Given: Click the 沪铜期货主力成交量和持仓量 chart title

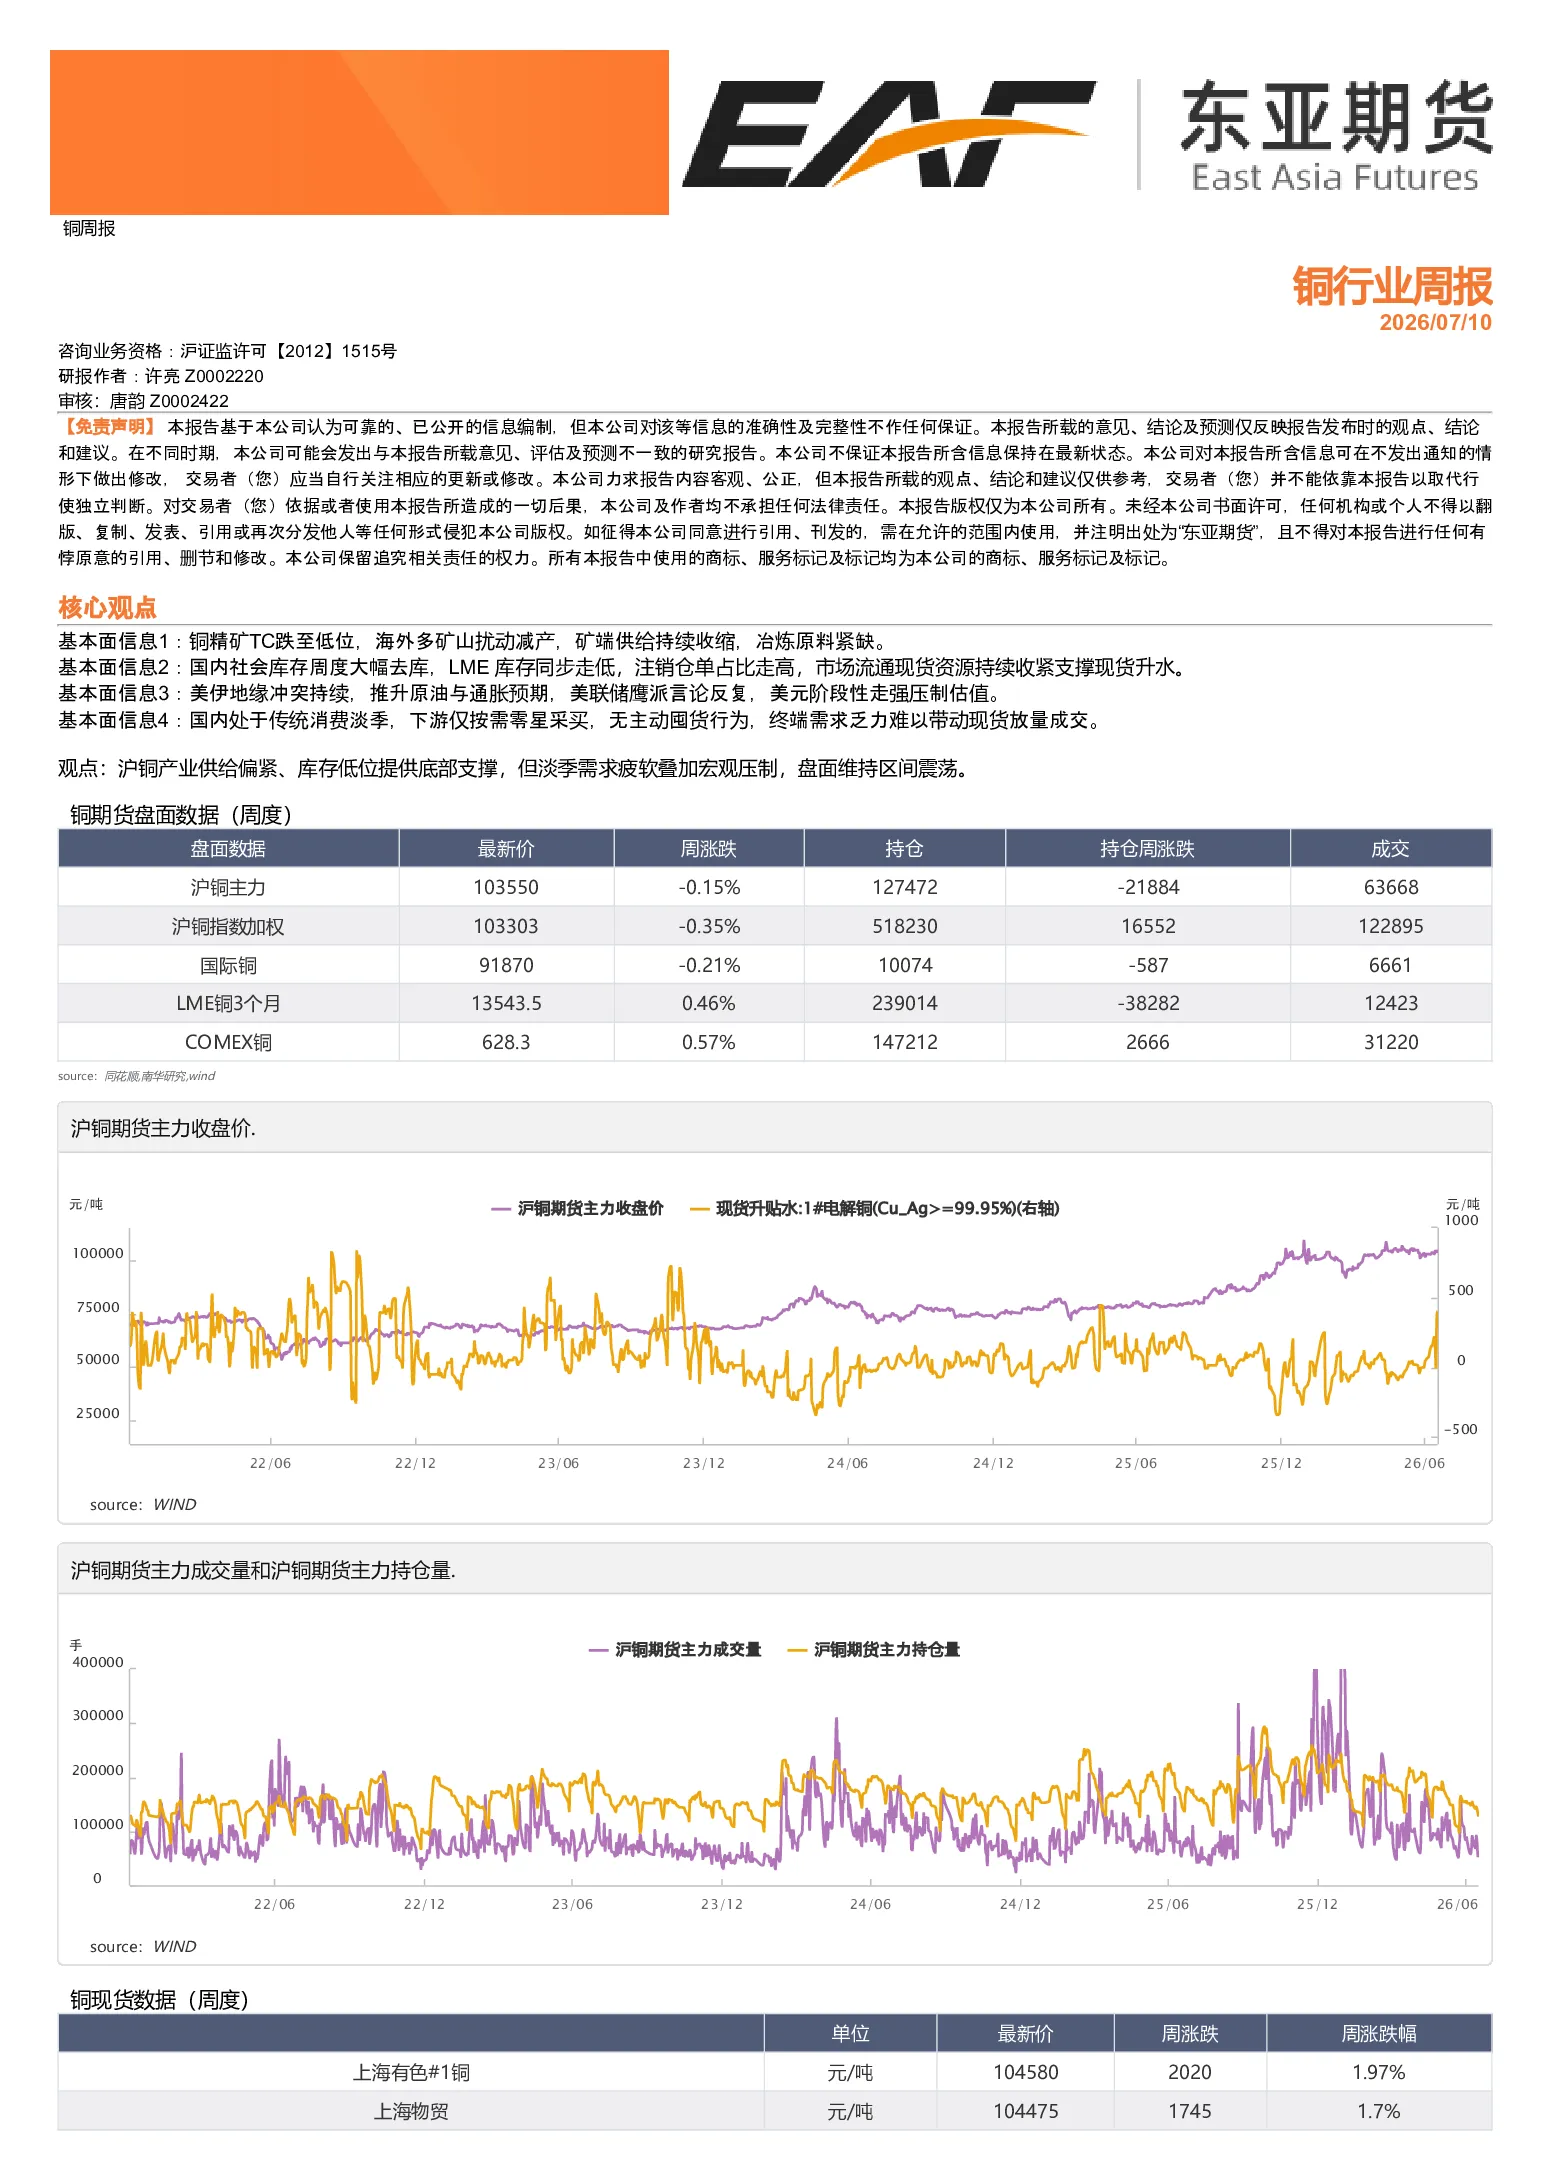Looking at the screenshot, I should coord(263,1570).
